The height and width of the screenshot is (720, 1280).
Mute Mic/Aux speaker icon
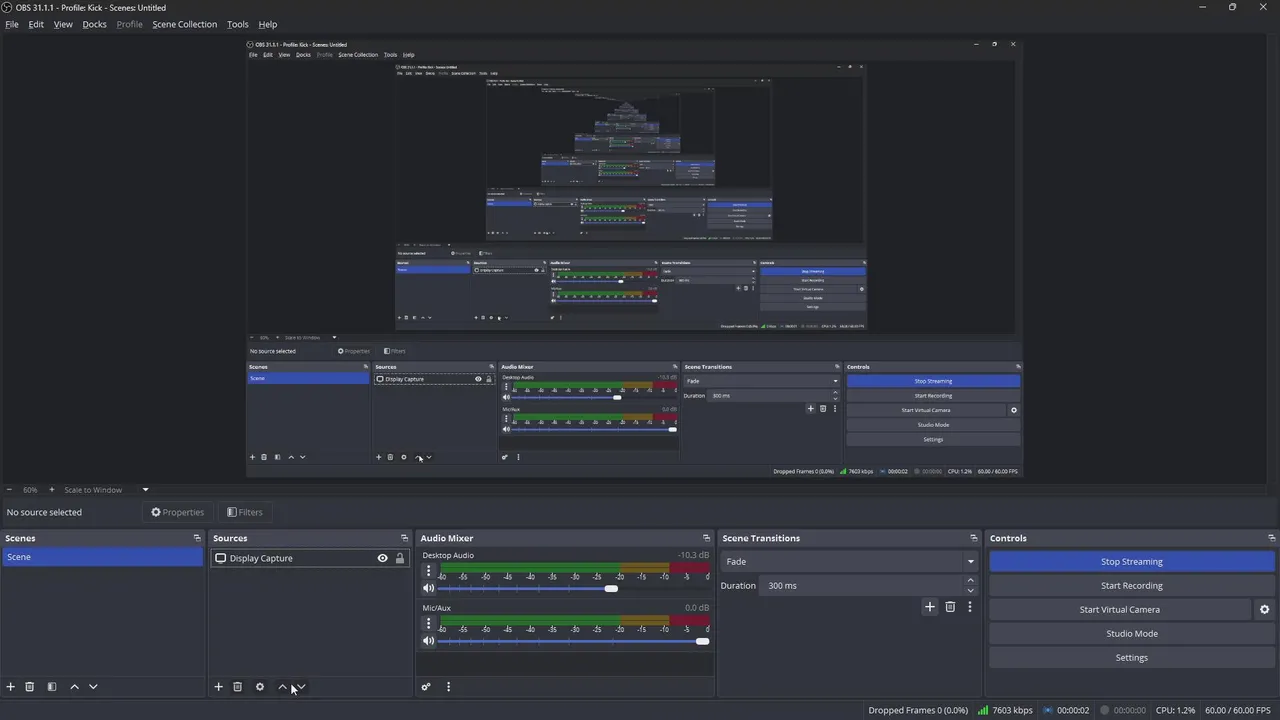(x=429, y=641)
